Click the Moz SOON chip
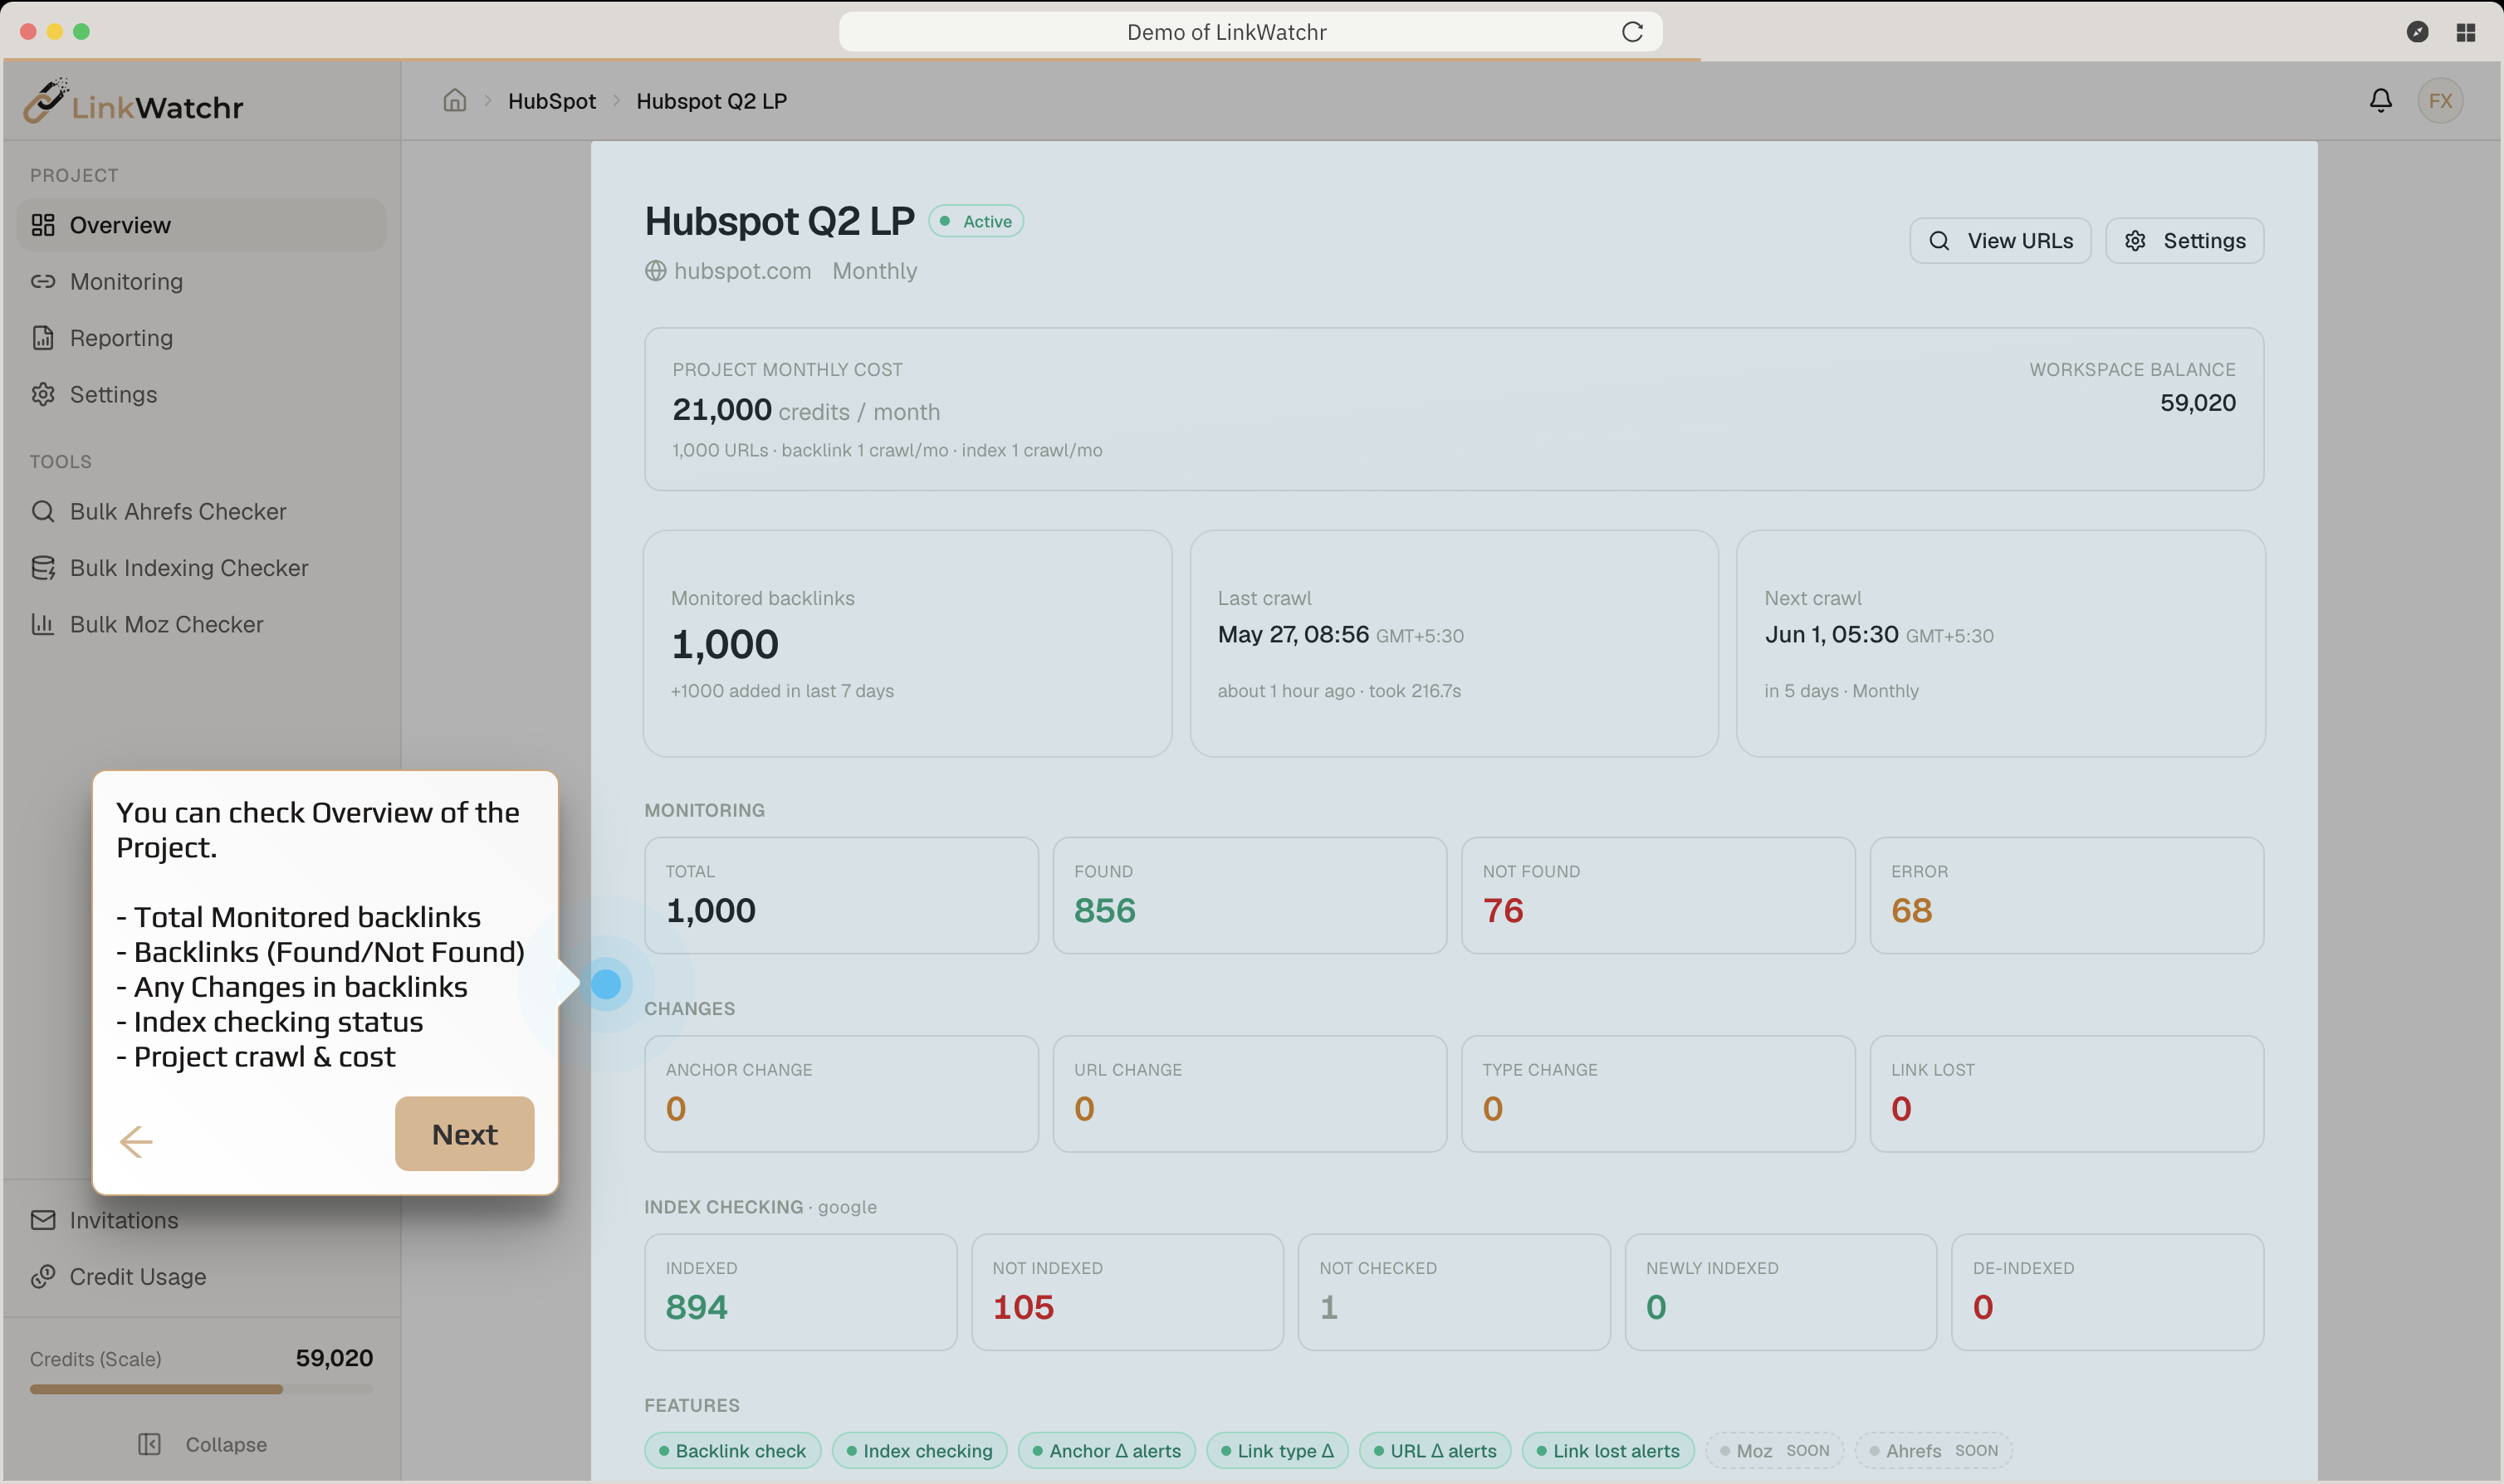The image size is (2504, 1484). 1775,1451
